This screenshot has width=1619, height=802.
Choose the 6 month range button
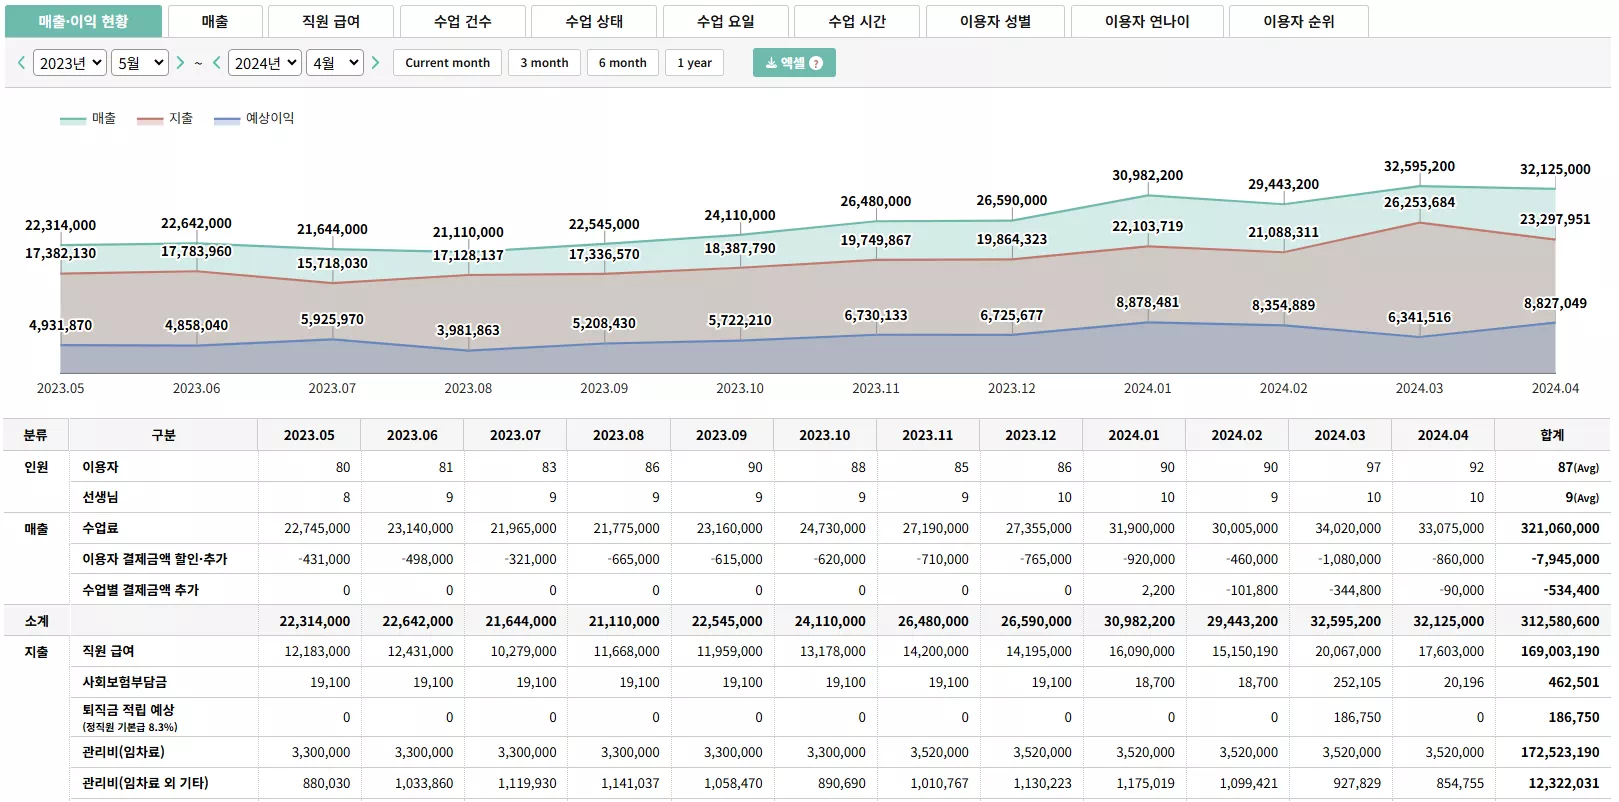point(622,63)
